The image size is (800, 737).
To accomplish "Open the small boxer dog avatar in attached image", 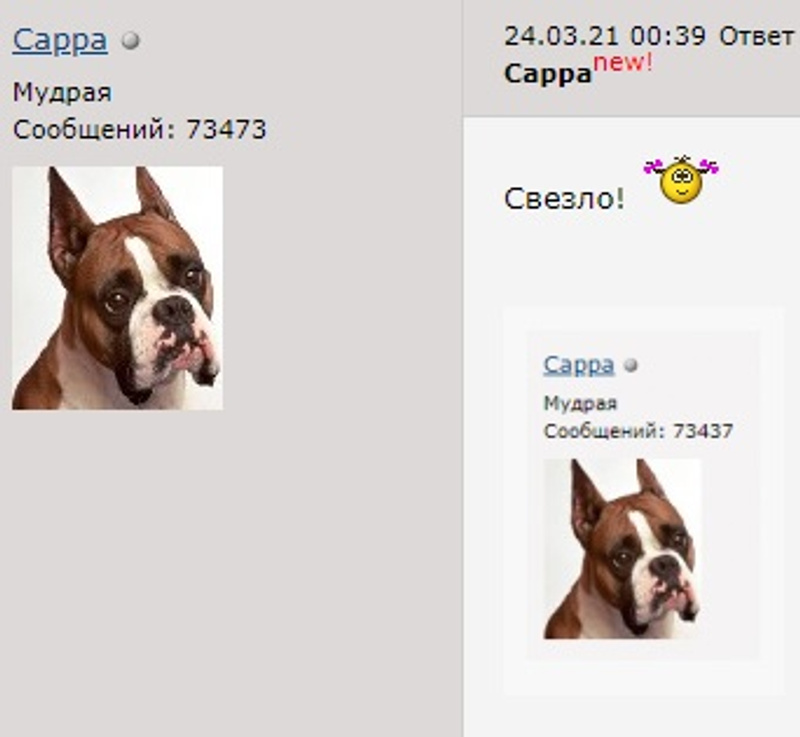I will coord(622,549).
